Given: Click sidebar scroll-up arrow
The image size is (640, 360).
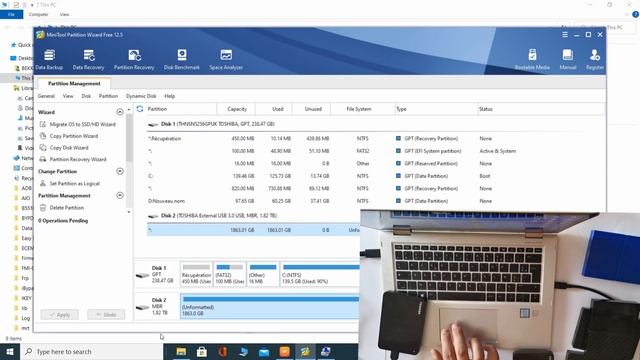Looking at the screenshot, I should 129,110.
